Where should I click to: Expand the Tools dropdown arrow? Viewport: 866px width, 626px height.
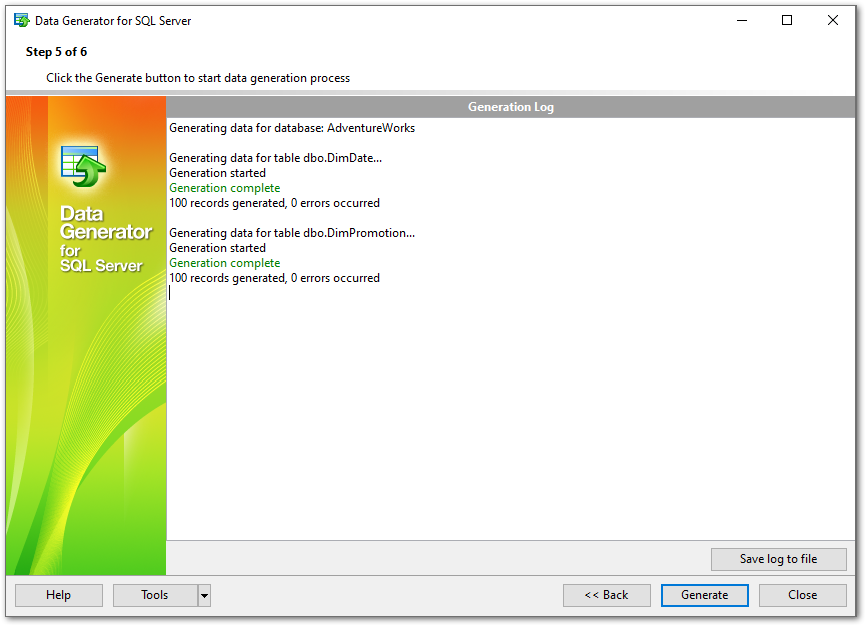(x=204, y=596)
